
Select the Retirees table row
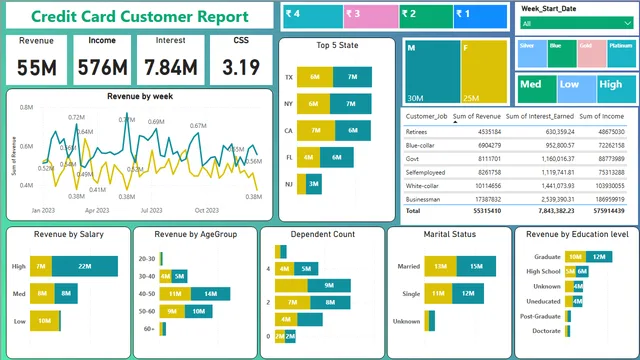coord(515,132)
